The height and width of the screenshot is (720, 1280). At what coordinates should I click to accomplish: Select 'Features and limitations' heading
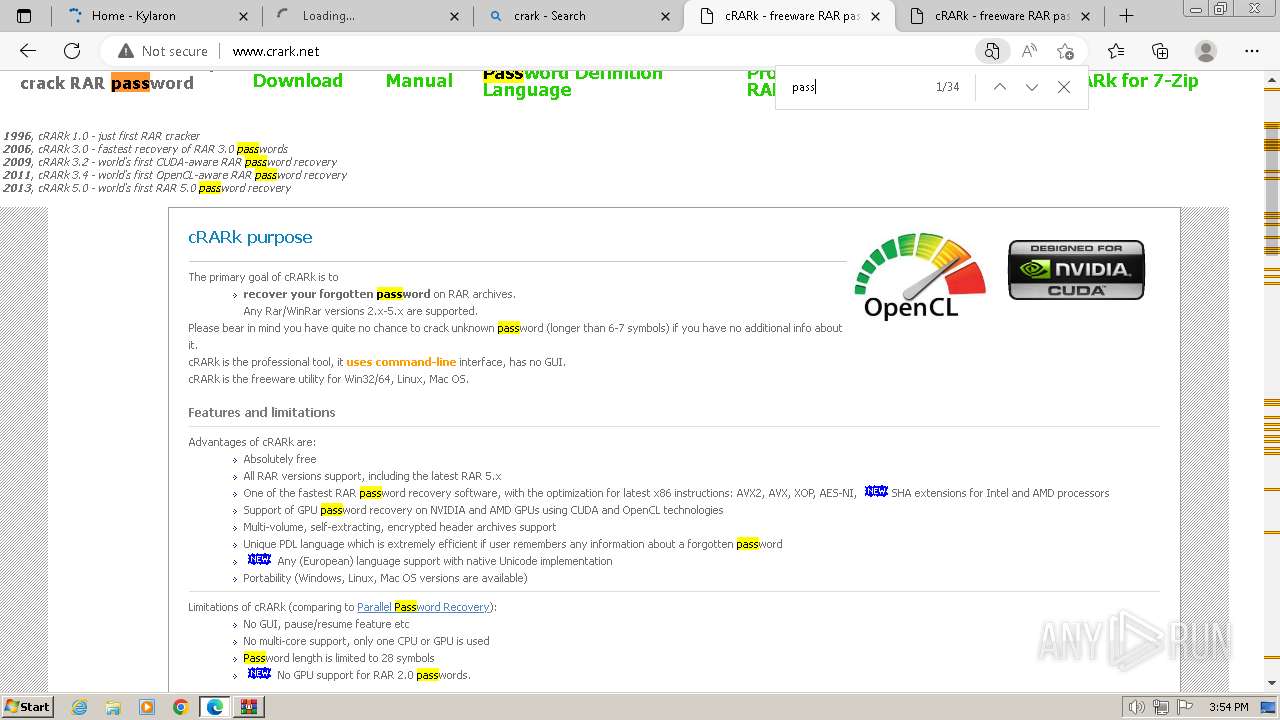coord(261,412)
